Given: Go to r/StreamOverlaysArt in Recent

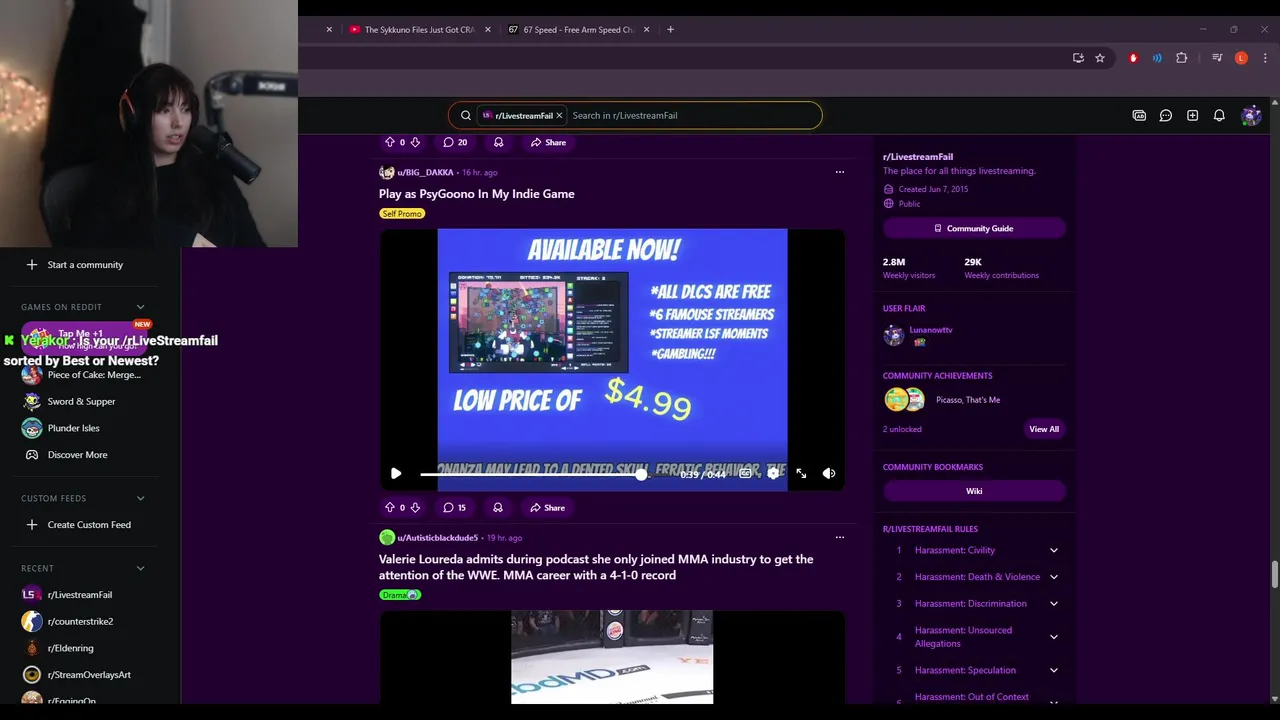Looking at the screenshot, I should 89,675.
